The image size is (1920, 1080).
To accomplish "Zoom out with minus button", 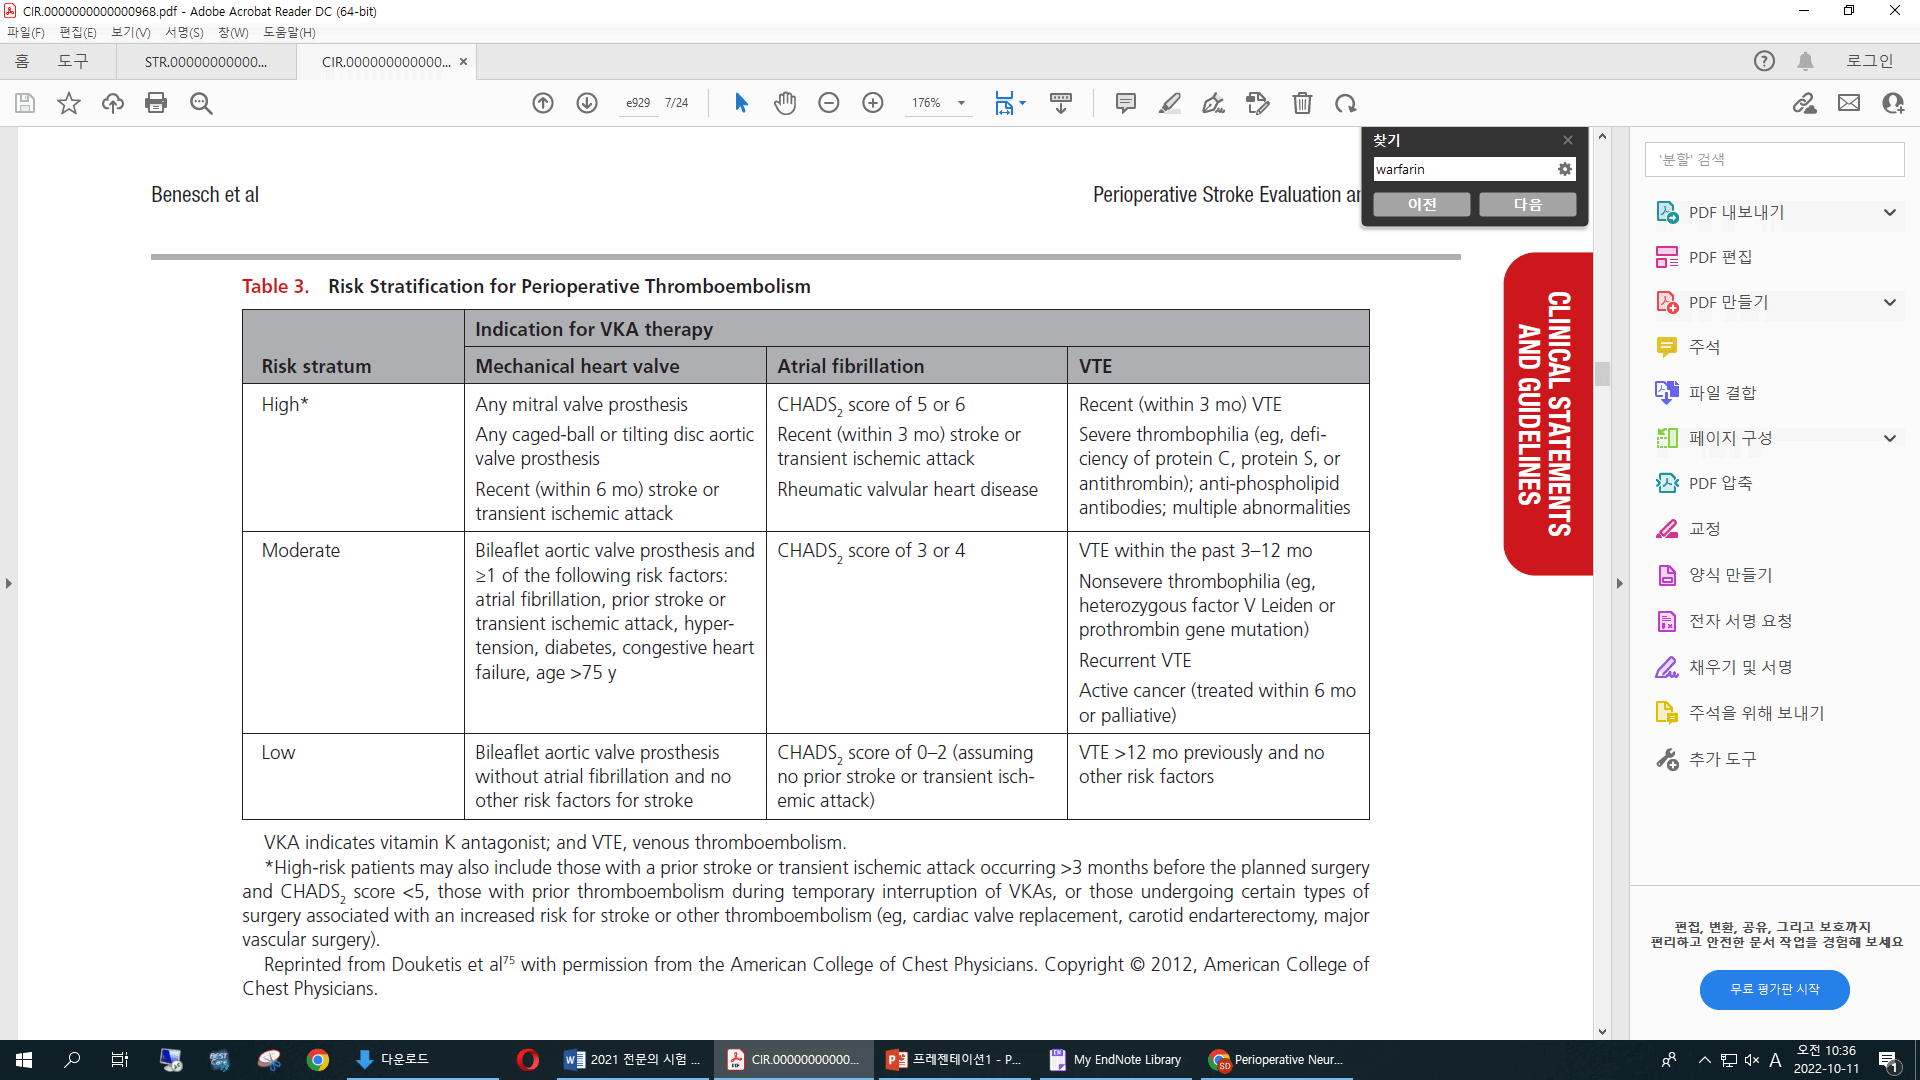I will pos(829,103).
